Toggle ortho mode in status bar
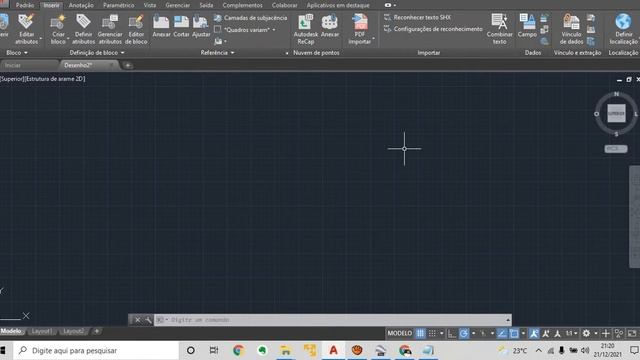Viewport: 640px width, 360px height. tap(452, 333)
